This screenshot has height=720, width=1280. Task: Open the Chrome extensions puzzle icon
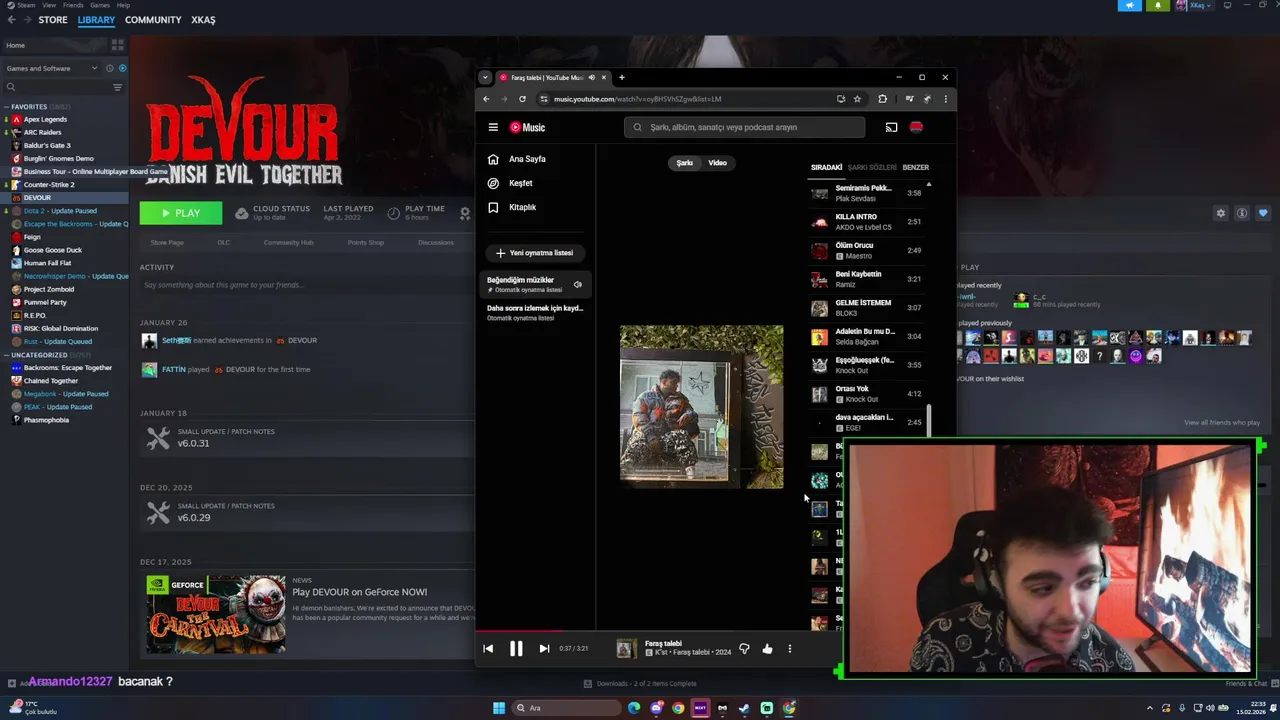point(882,99)
